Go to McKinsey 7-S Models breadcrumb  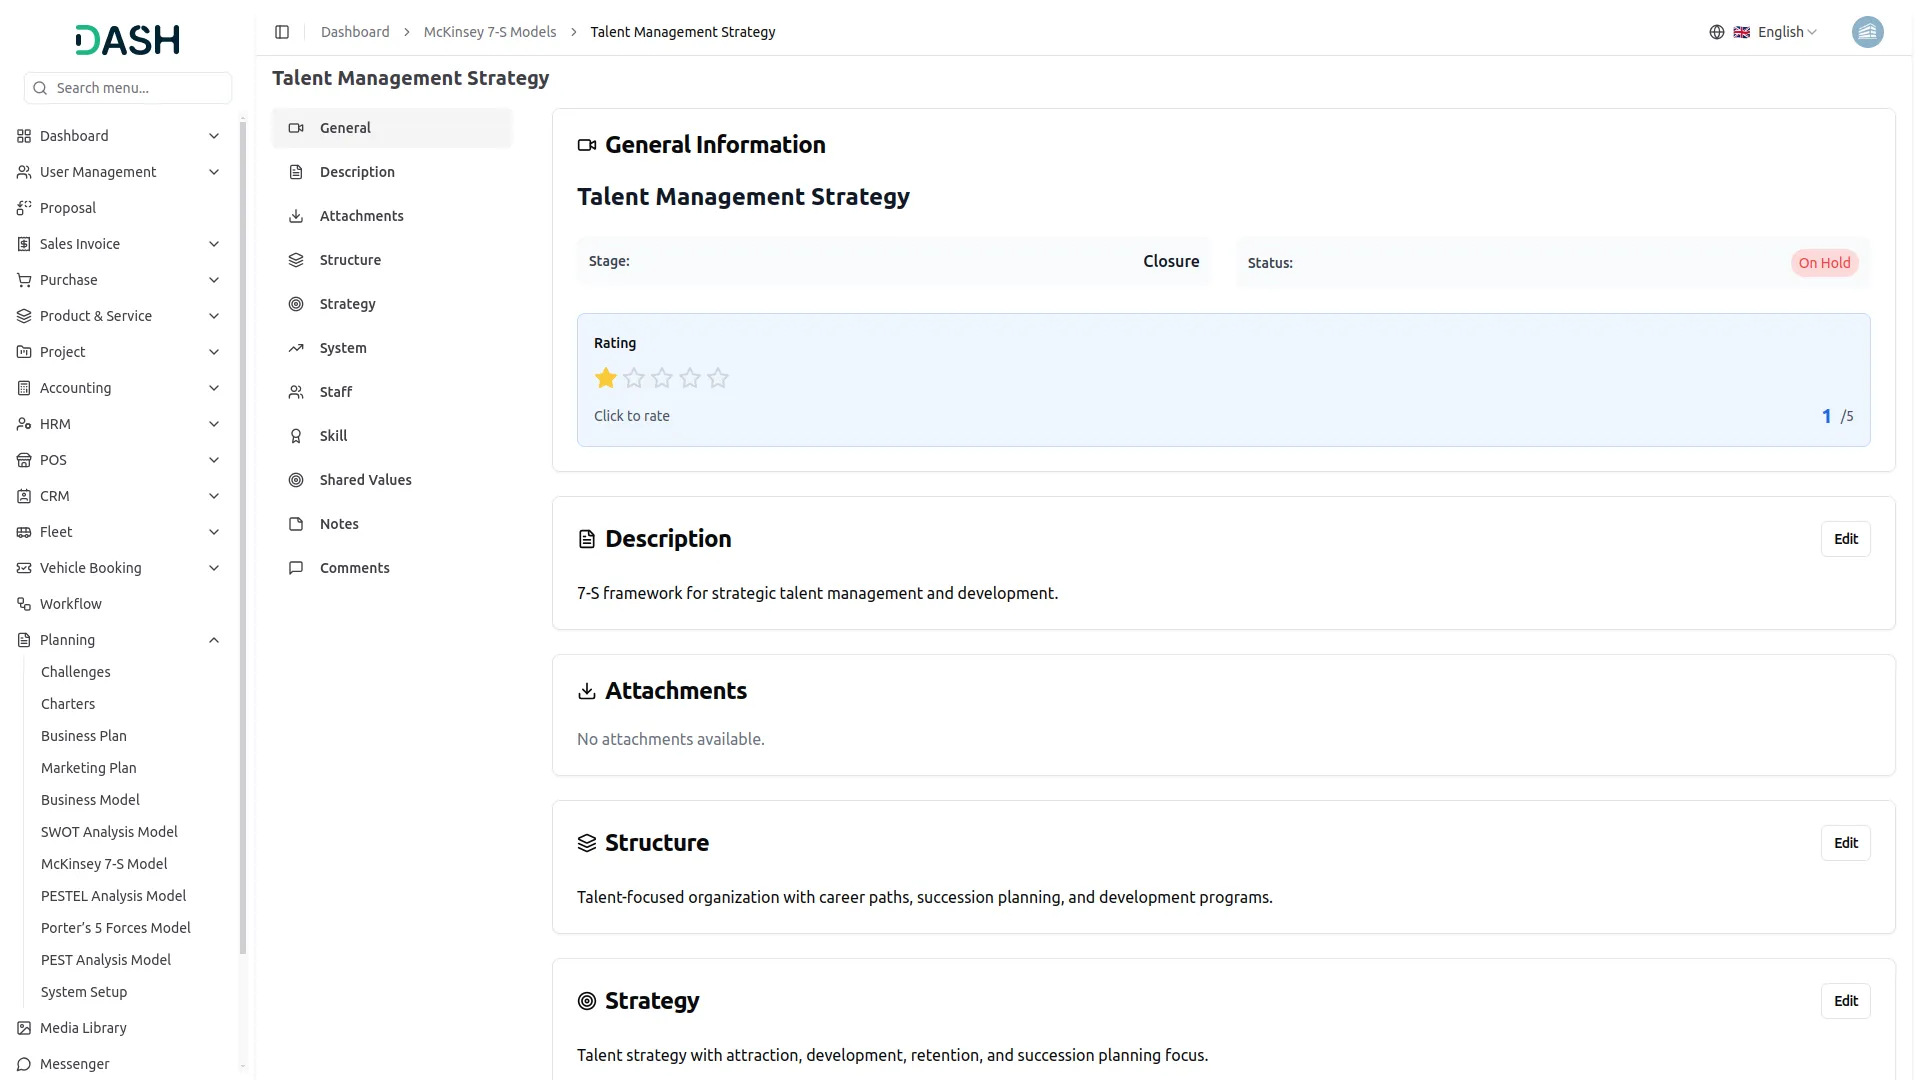(489, 32)
